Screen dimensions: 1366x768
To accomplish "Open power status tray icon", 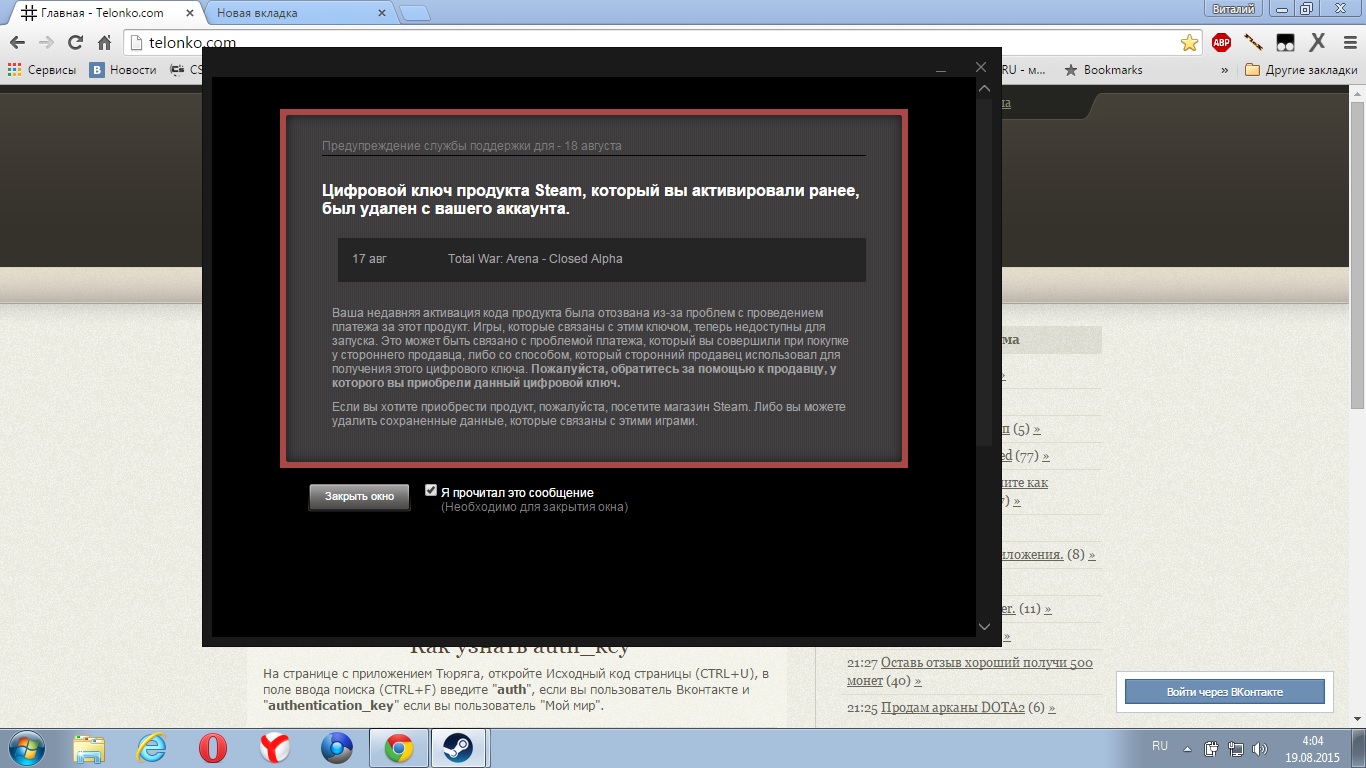I will click(x=1212, y=748).
